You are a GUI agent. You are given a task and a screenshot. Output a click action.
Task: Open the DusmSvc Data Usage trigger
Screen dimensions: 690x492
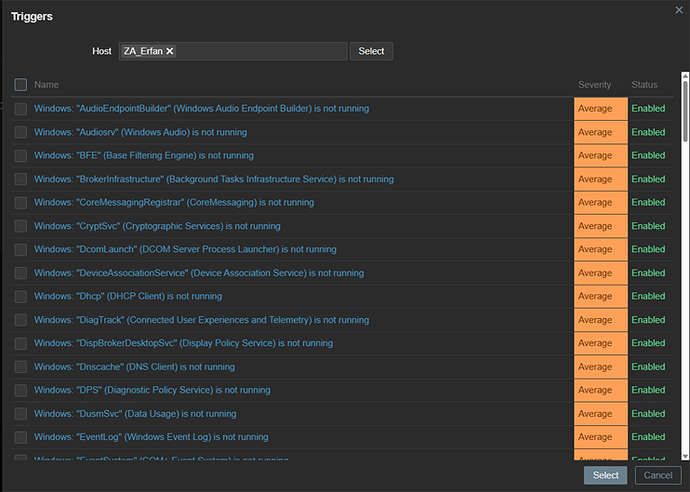click(x=135, y=414)
